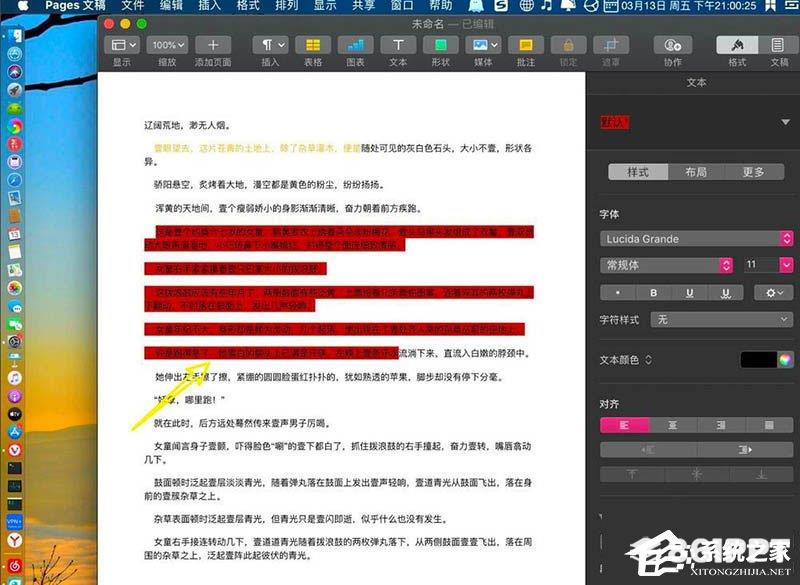Click the bell notification menu bar icon
800x585 pixels.
tap(569, 6)
